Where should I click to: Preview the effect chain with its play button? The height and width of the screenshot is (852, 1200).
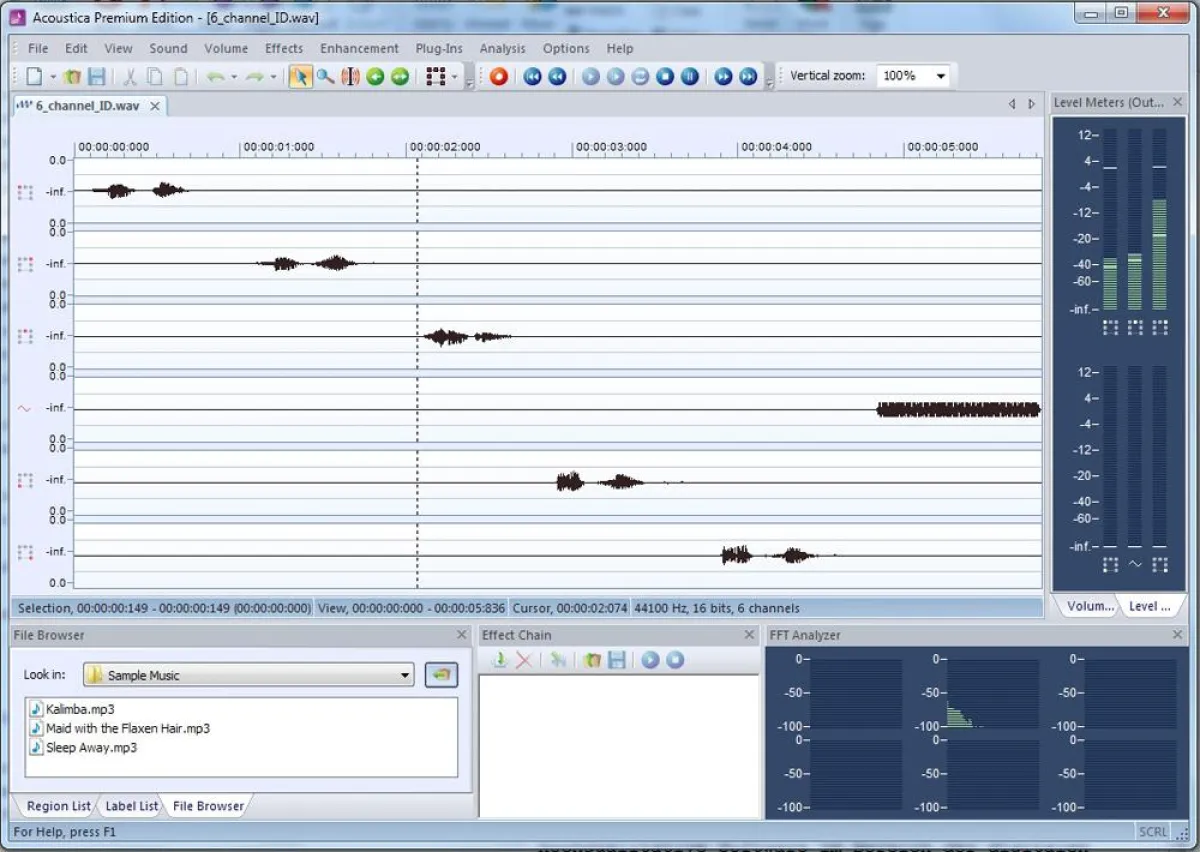click(650, 660)
